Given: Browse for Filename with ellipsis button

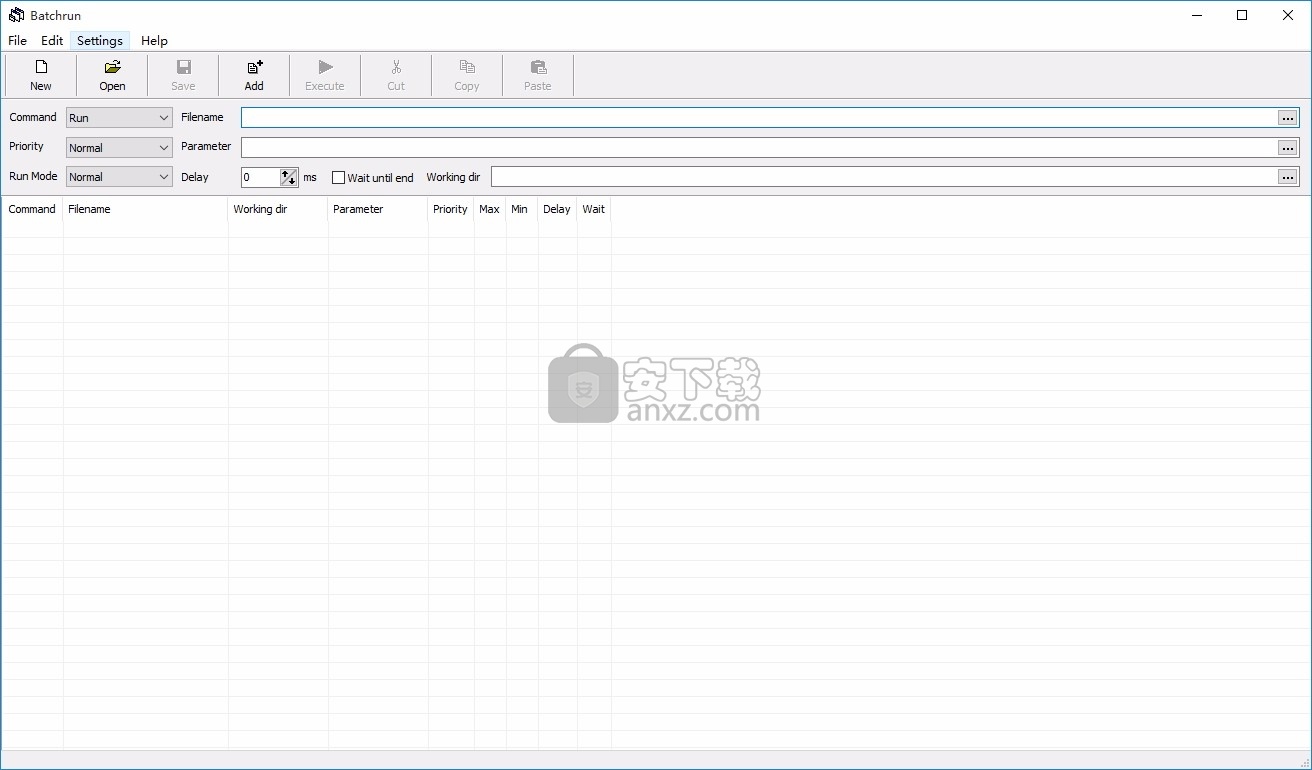Looking at the screenshot, I should (x=1287, y=118).
